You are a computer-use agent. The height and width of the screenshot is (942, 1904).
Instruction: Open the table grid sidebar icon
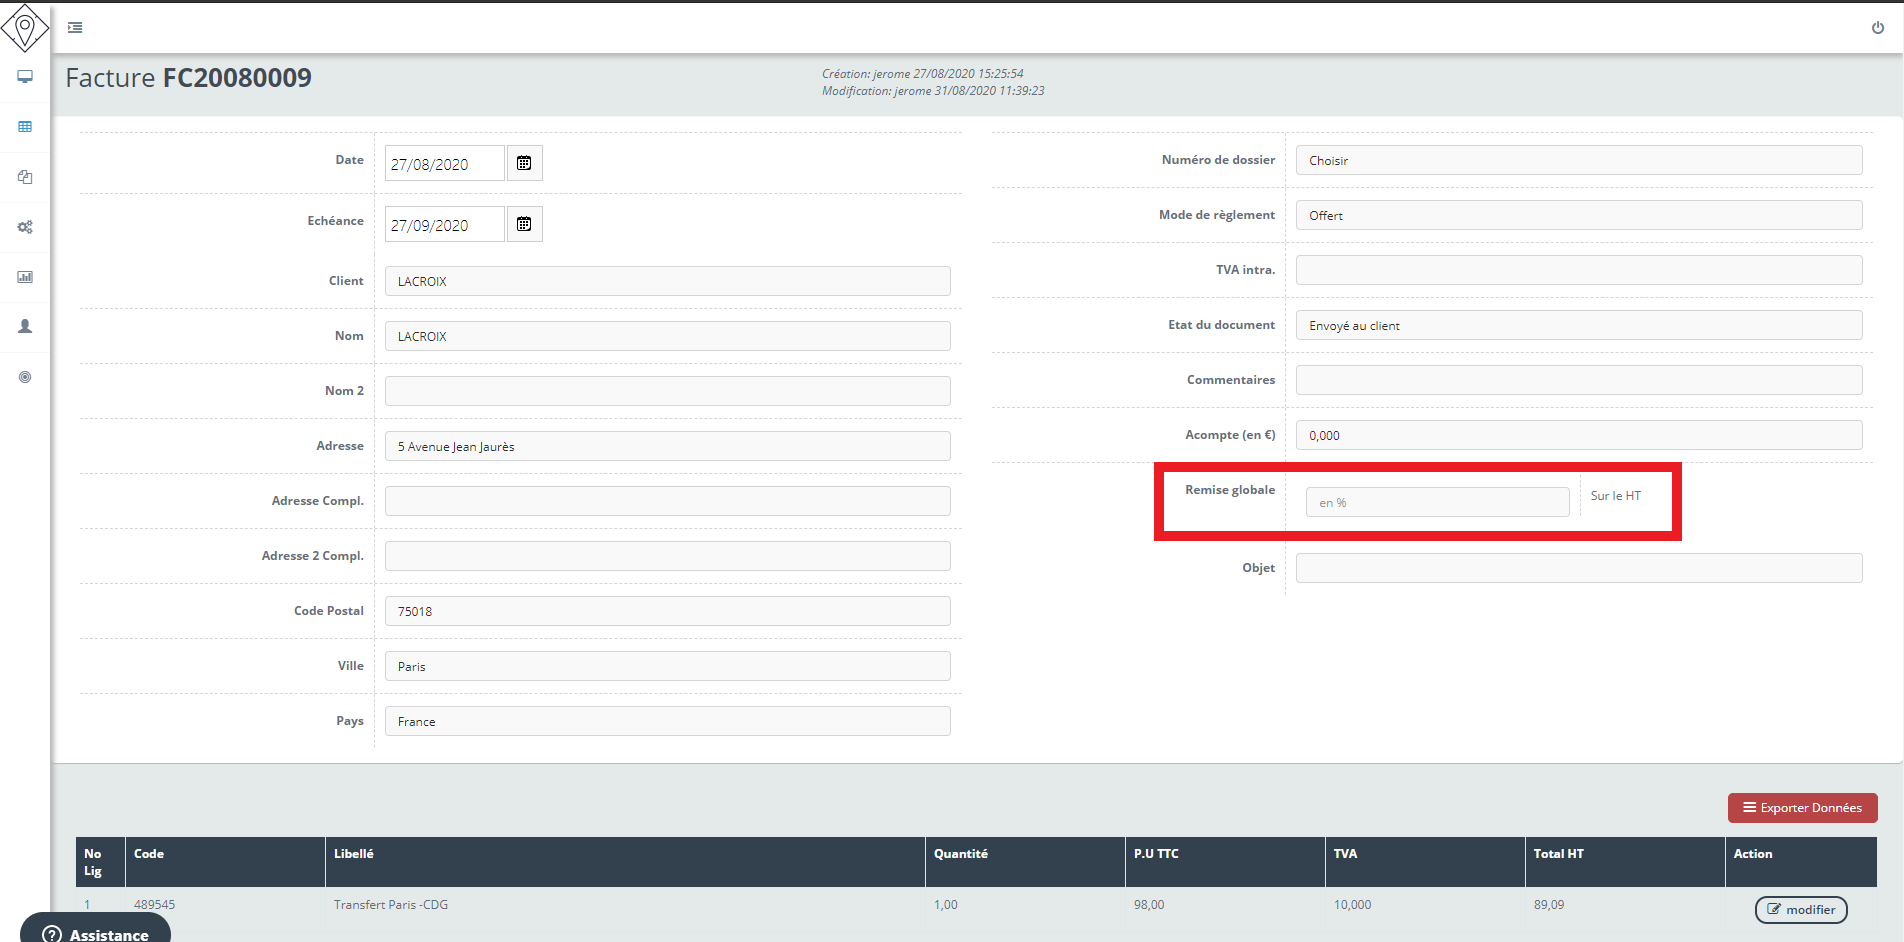[x=25, y=127]
